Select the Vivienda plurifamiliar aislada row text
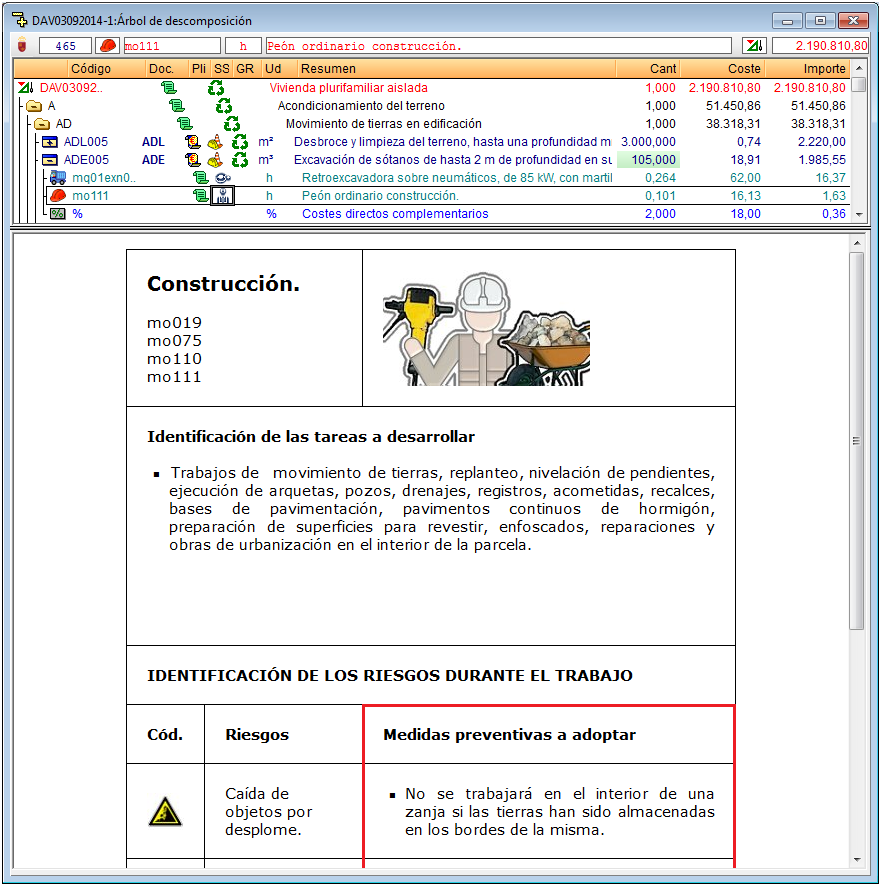This screenshot has height=886, width=881. pos(349,88)
